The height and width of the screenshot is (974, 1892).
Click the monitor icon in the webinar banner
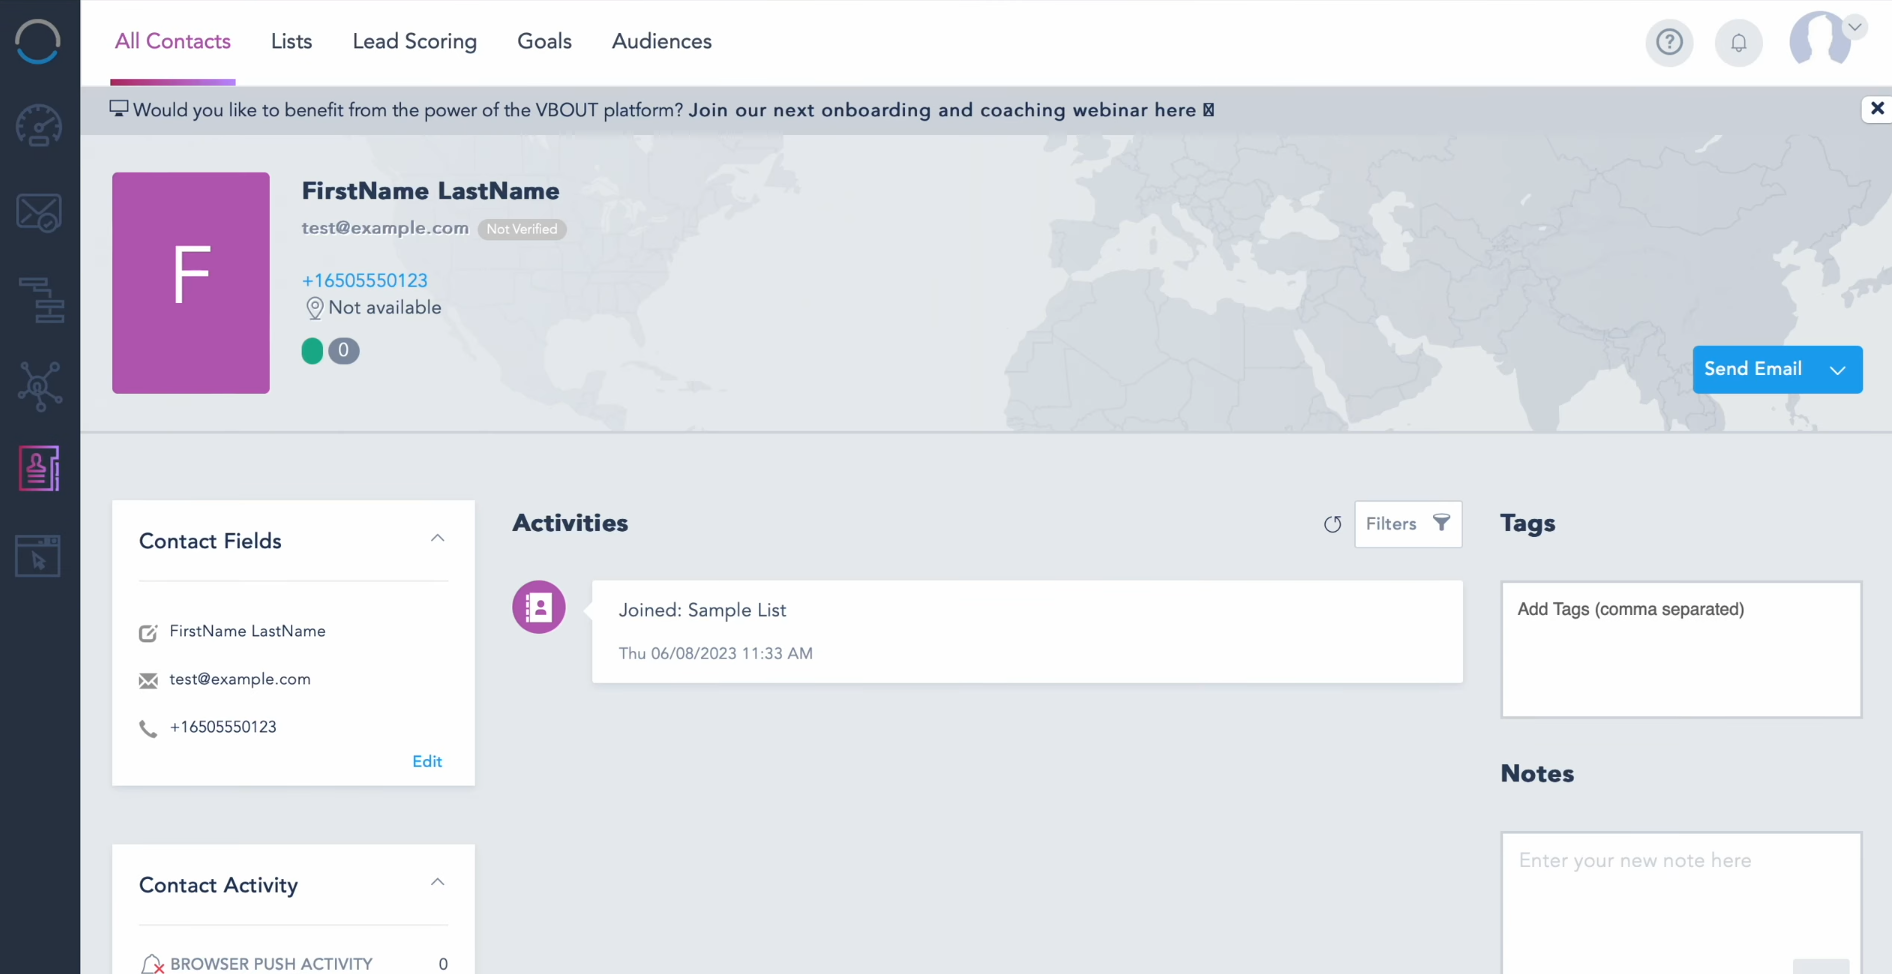click(x=119, y=108)
